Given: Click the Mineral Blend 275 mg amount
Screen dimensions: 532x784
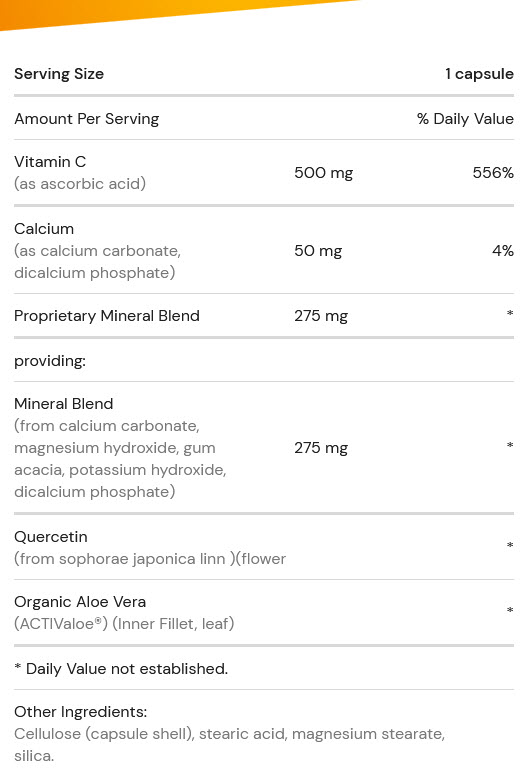Looking at the screenshot, I should (321, 448).
